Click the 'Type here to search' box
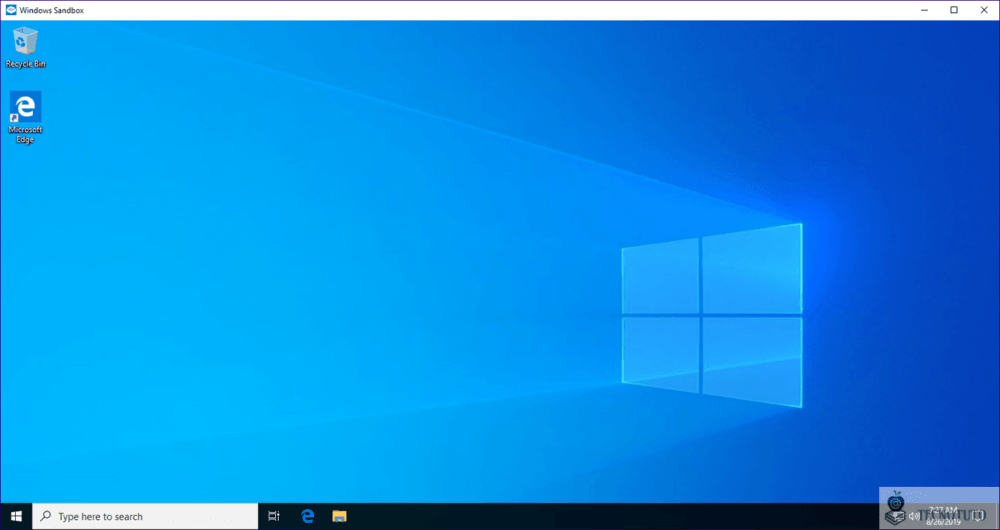This screenshot has width=1000, height=530. [x=145, y=516]
